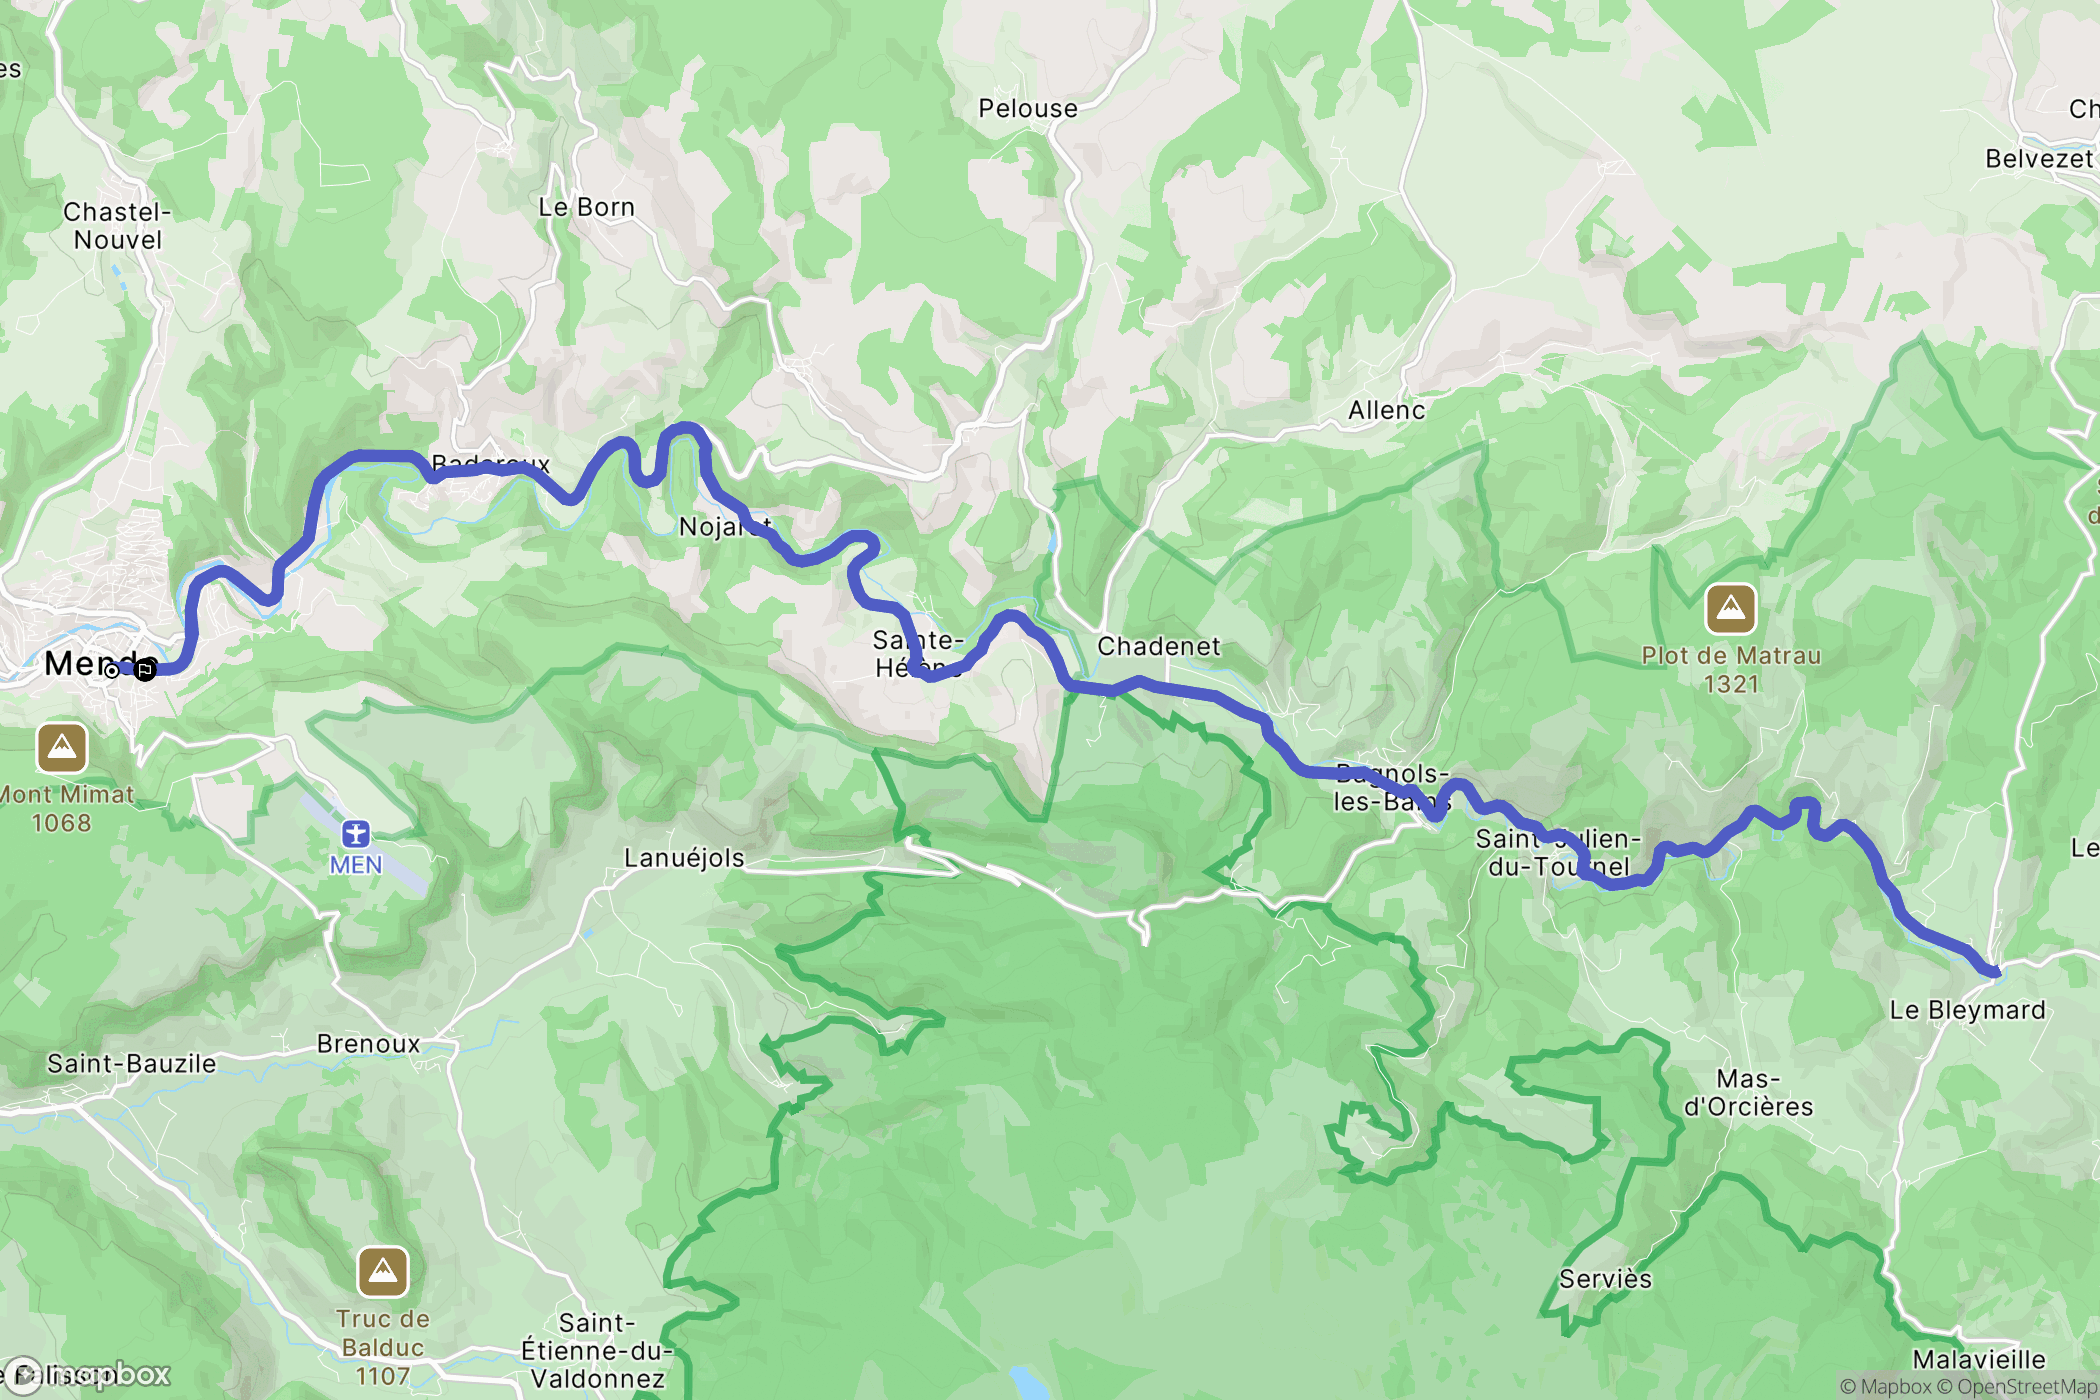Click the blue route endpoint near Le Bleymard
This screenshot has height=1400, width=2100.
[1993, 971]
